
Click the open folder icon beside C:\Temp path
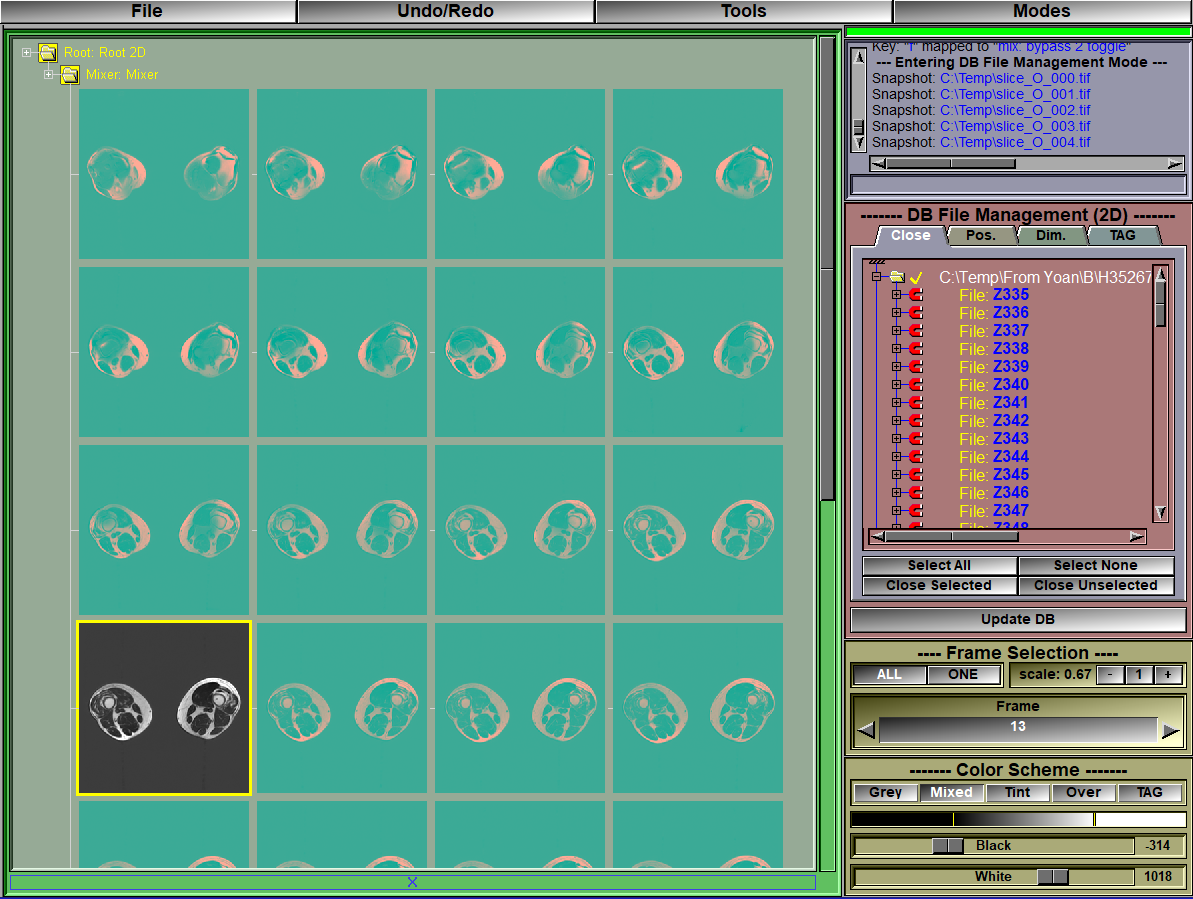[898, 277]
